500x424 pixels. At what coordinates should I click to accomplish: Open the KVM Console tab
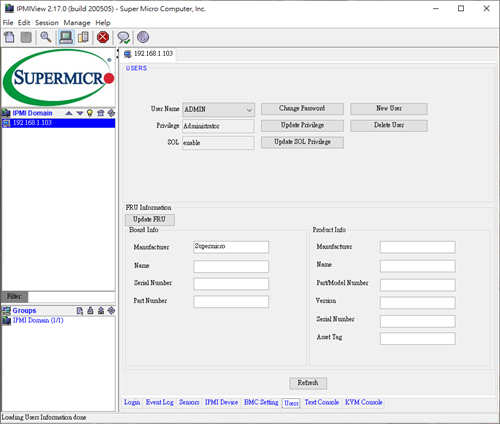(364, 402)
